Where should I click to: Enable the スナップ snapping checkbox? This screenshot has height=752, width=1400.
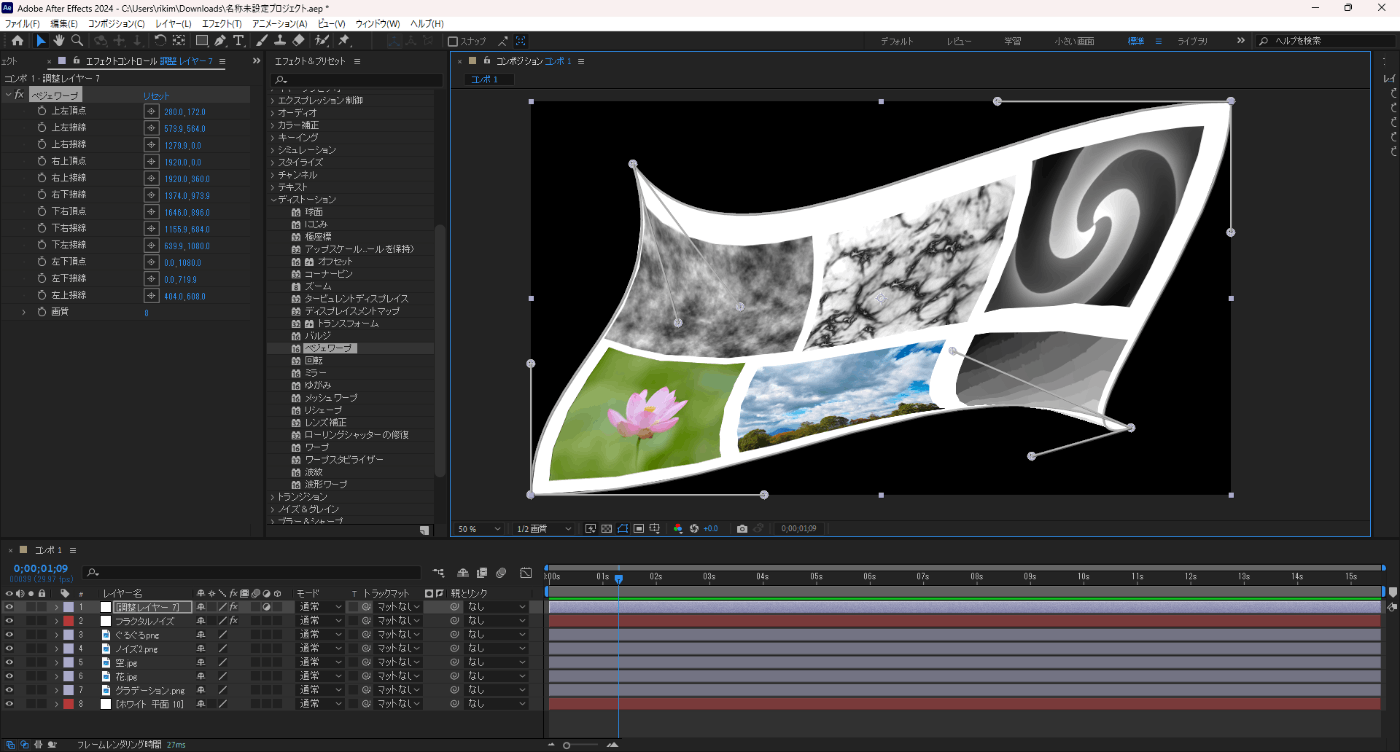click(453, 41)
